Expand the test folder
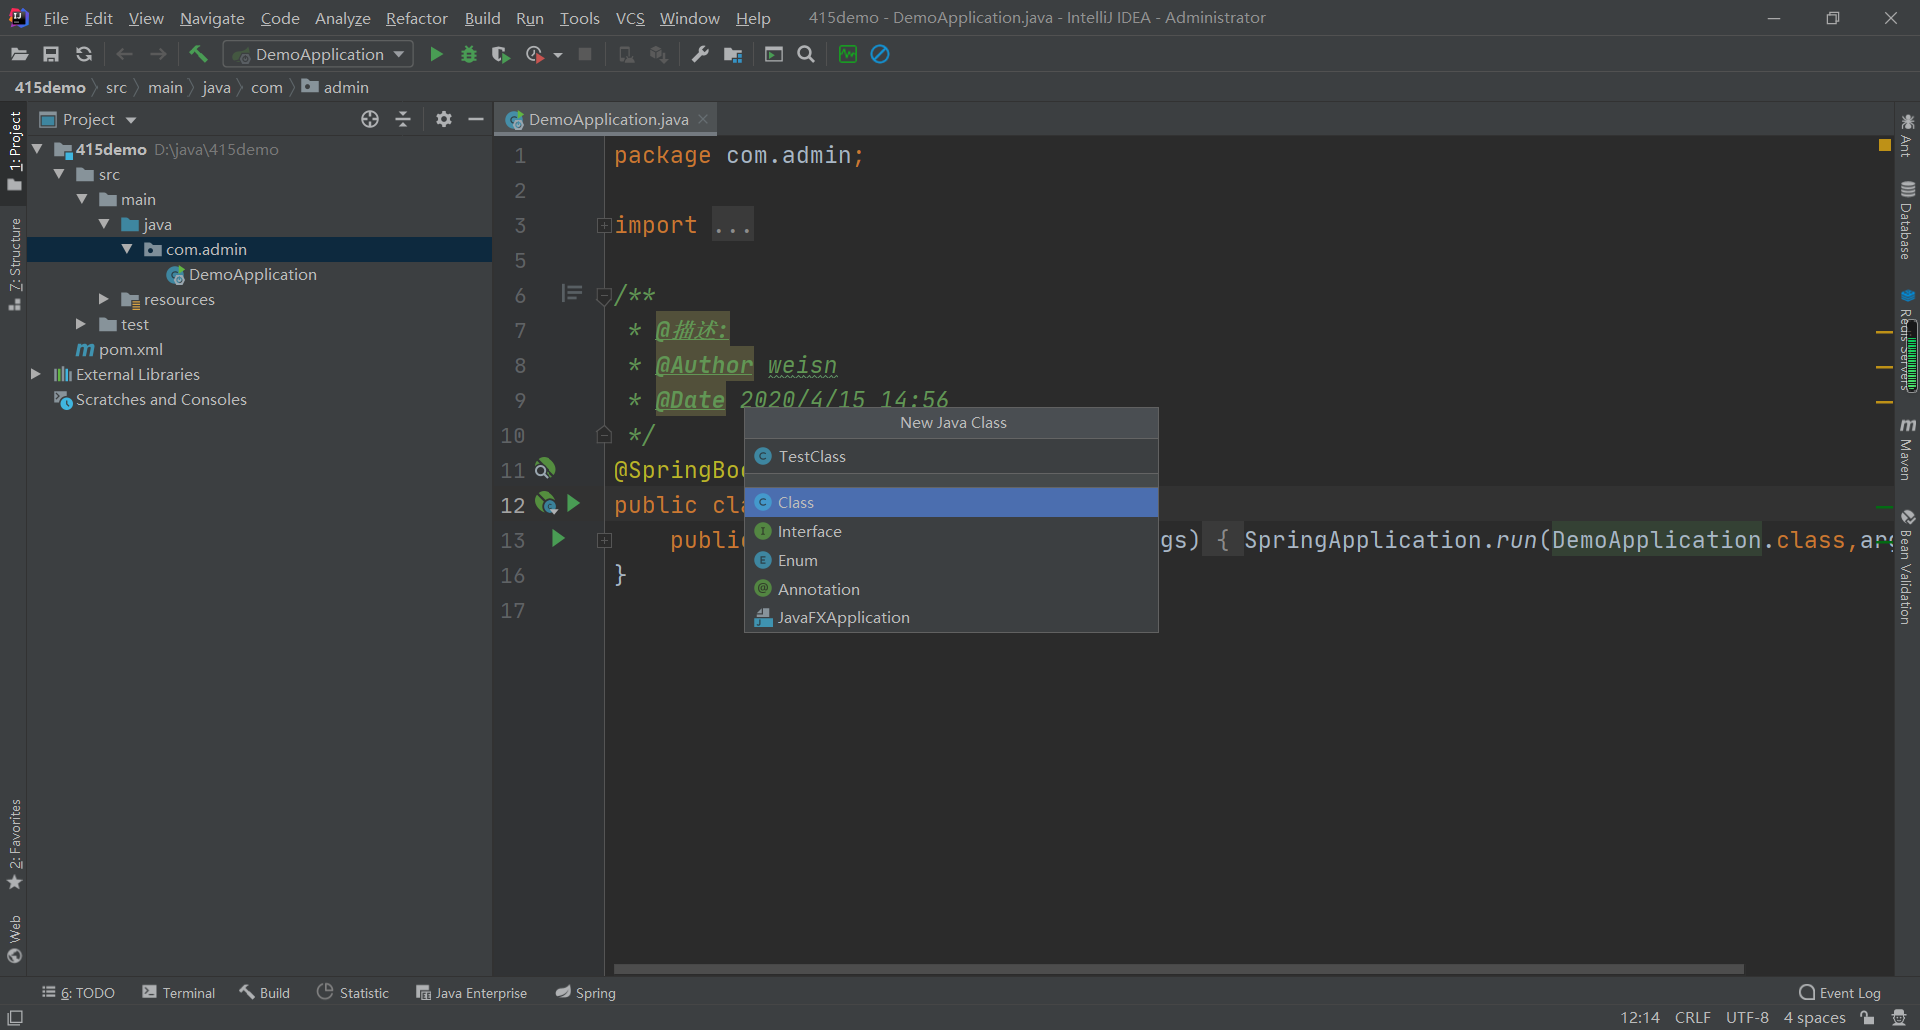1920x1030 pixels. point(81,324)
